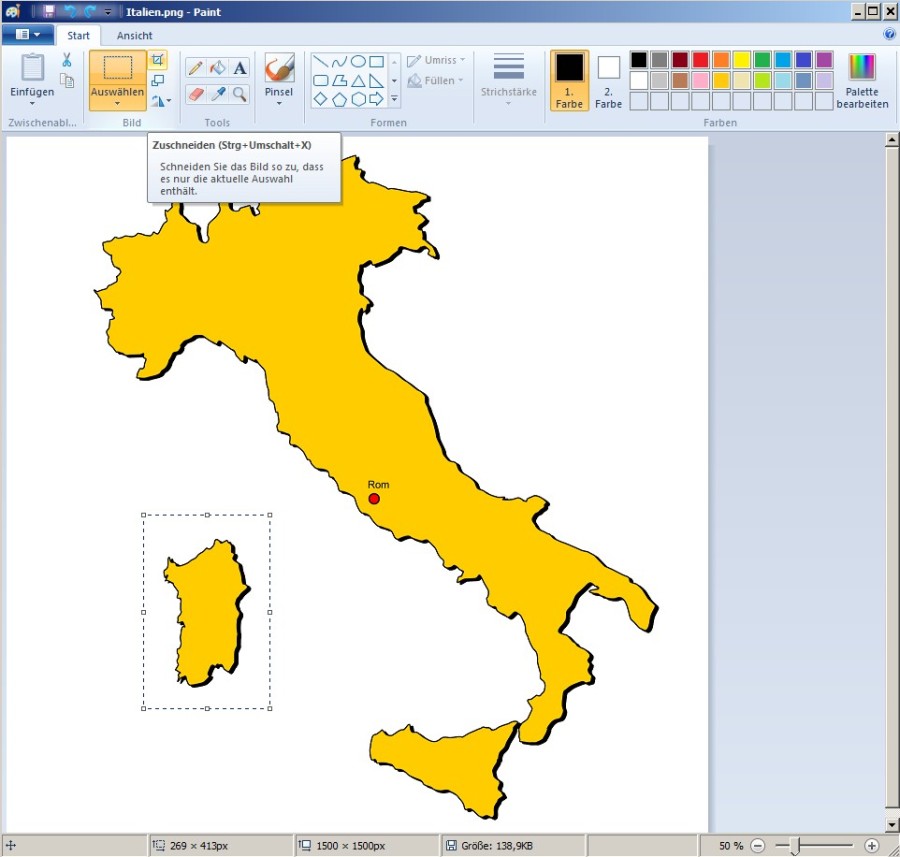Click the Resize image icon
This screenshot has width=900, height=857.
(157, 80)
